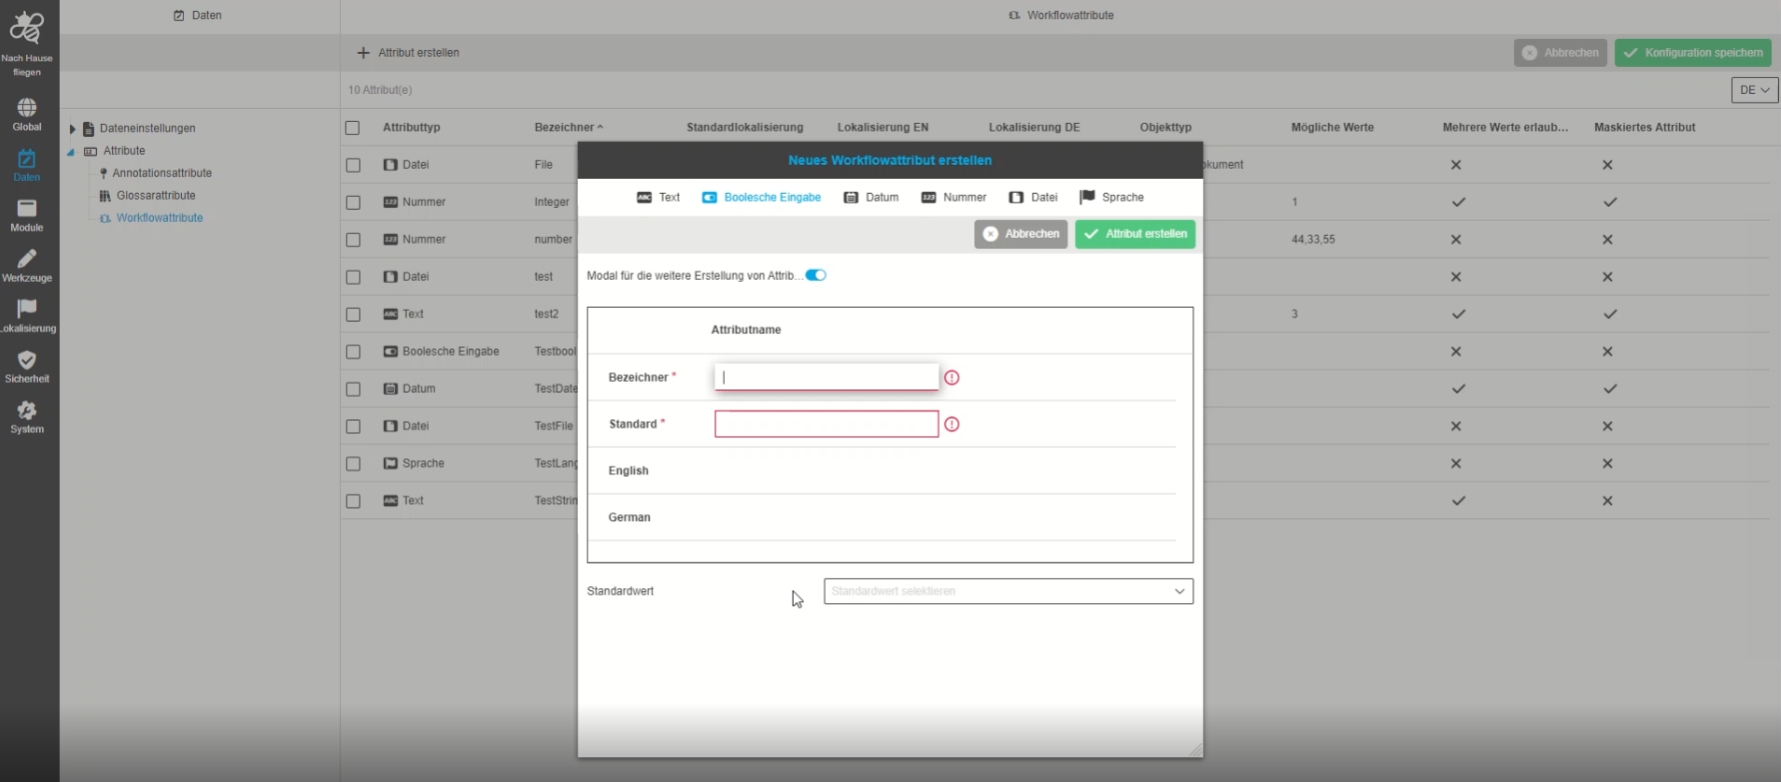Click the info icon next to Bezeichner field
Screen dimensions: 1781x782
[x=952, y=378]
